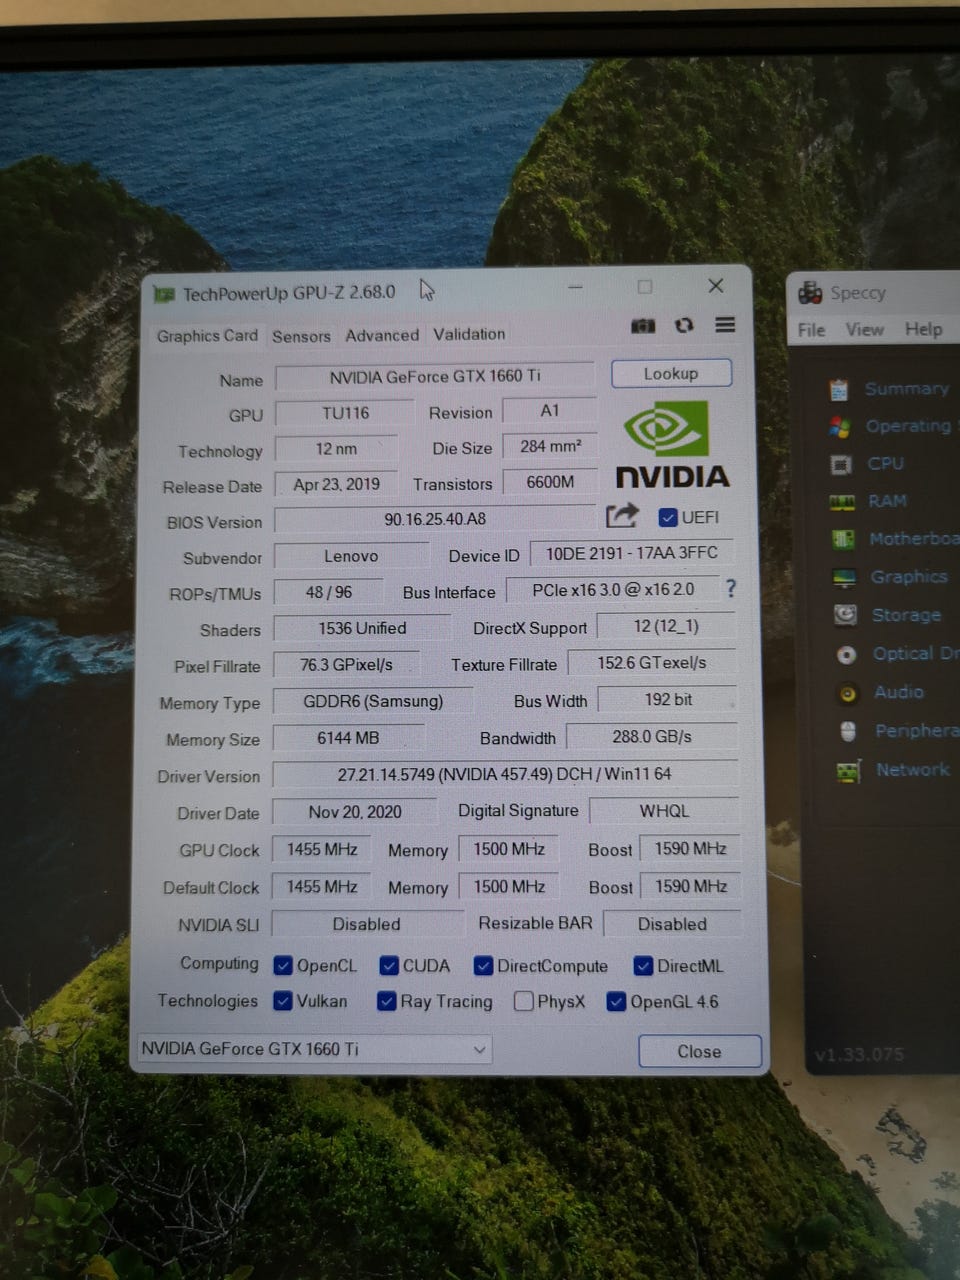Click the Pixel Fillrate value 76.3 GPixel/s
Screen dimensions: 960x1280
346,664
